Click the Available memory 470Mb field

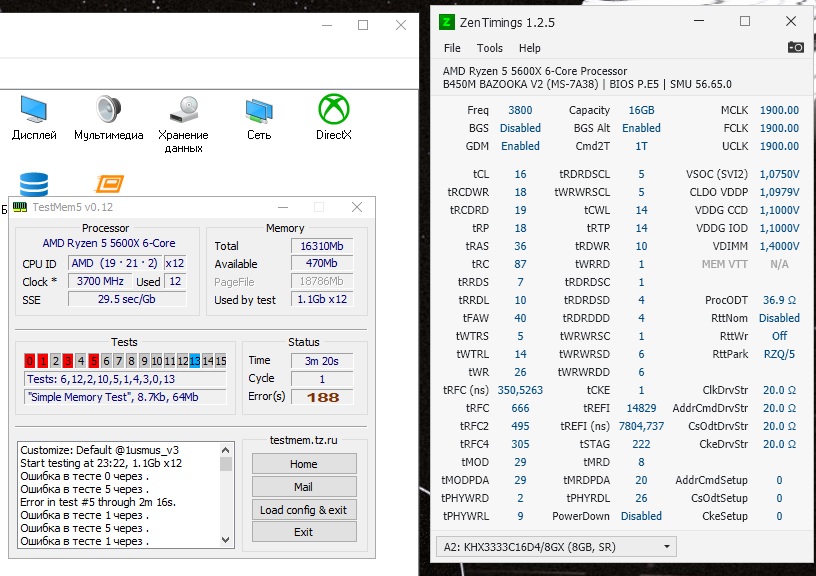click(322, 263)
